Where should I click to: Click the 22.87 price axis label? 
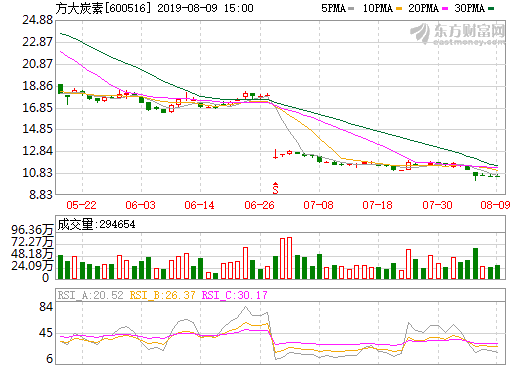(x=37, y=42)
